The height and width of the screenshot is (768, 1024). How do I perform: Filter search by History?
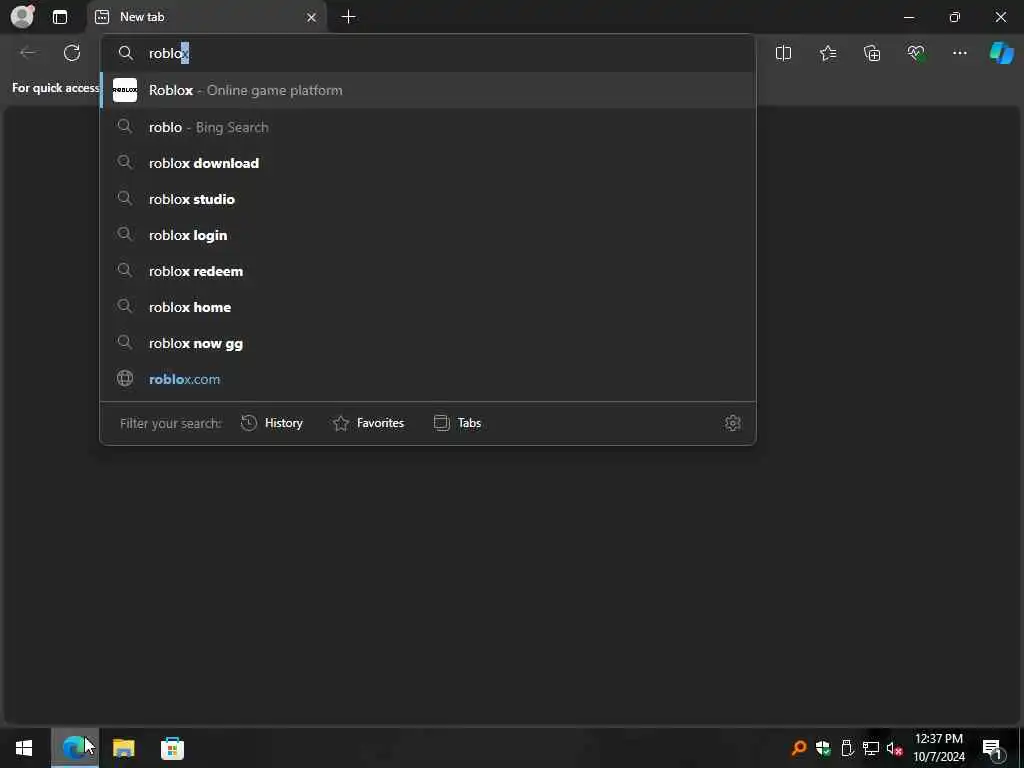(x=272, y=423)
